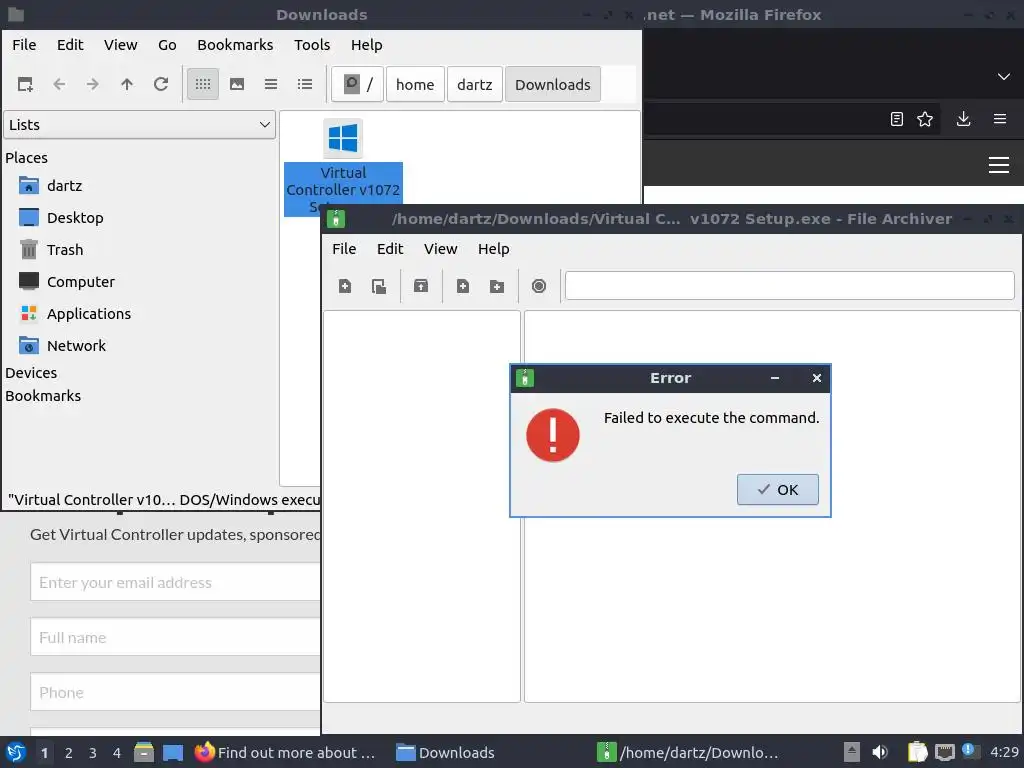1024x768 pixels.
Task: Click stop operation icon in File Archiver
Action: pos(539,286)
